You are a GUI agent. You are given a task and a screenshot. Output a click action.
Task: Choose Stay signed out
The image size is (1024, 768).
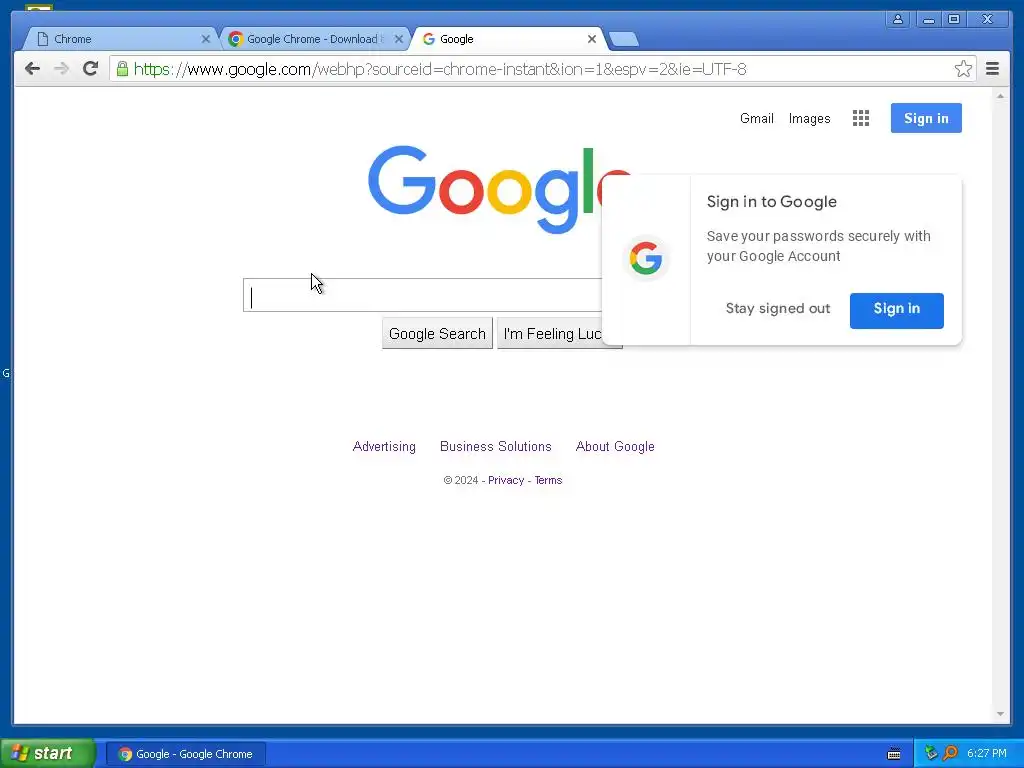(778, 308)
